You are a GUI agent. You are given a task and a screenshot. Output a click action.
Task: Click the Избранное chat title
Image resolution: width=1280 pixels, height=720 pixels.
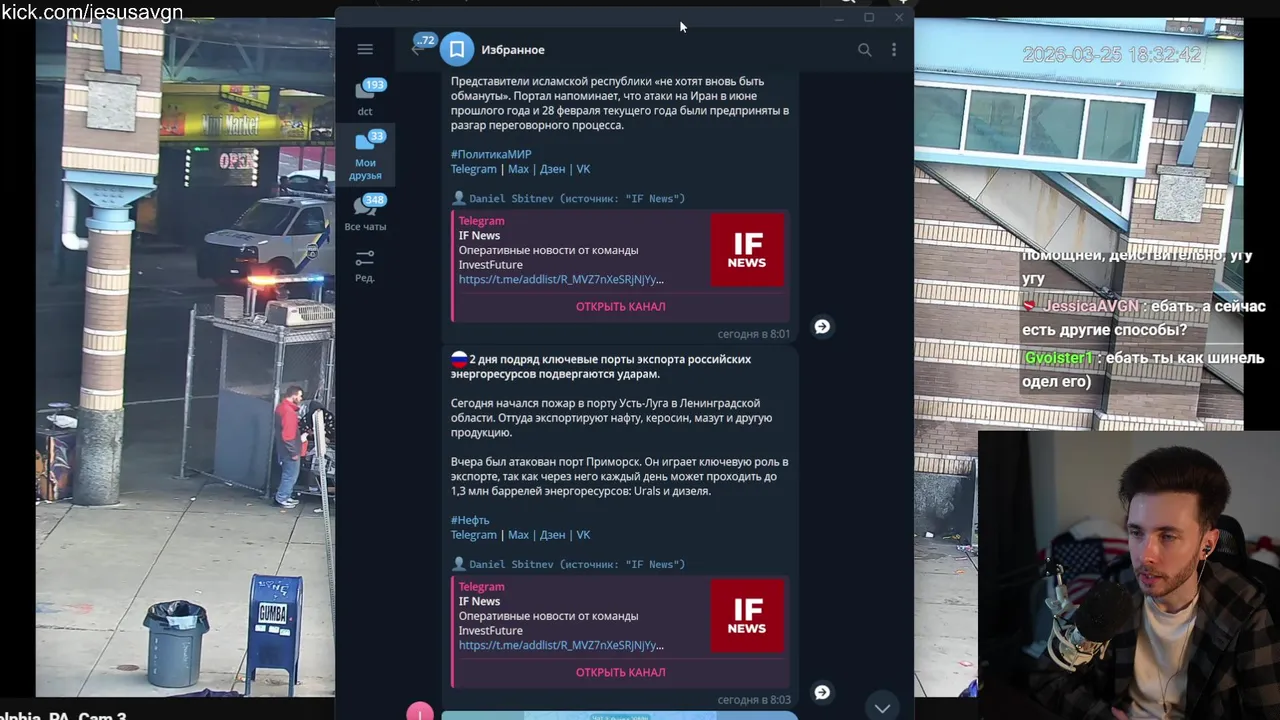point(513,50)
